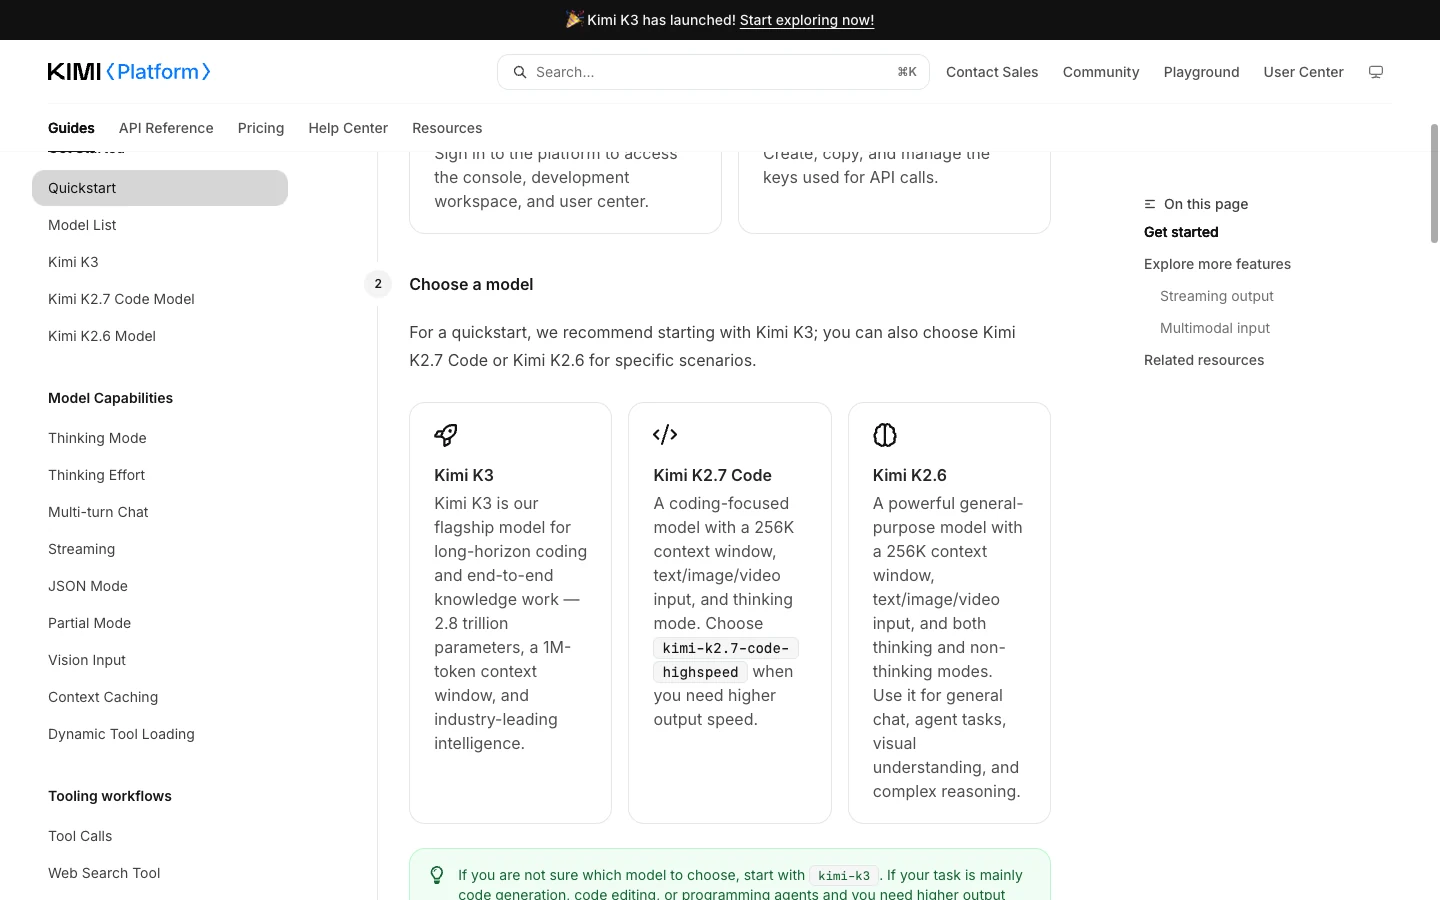Click the page vertical scrollbar thumb
Viewport: 1440px width, 900px height.
pyautogui.click(x=1434, y=183)
